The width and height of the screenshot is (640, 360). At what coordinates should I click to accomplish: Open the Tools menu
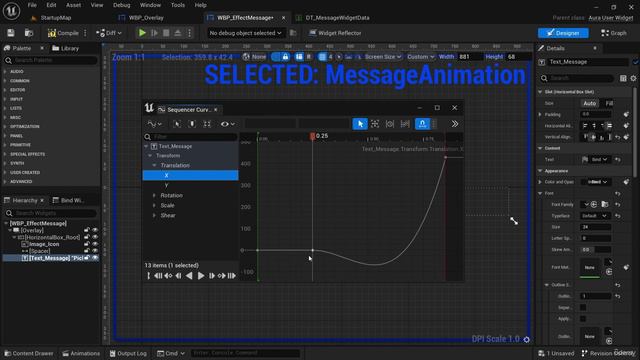178,5
